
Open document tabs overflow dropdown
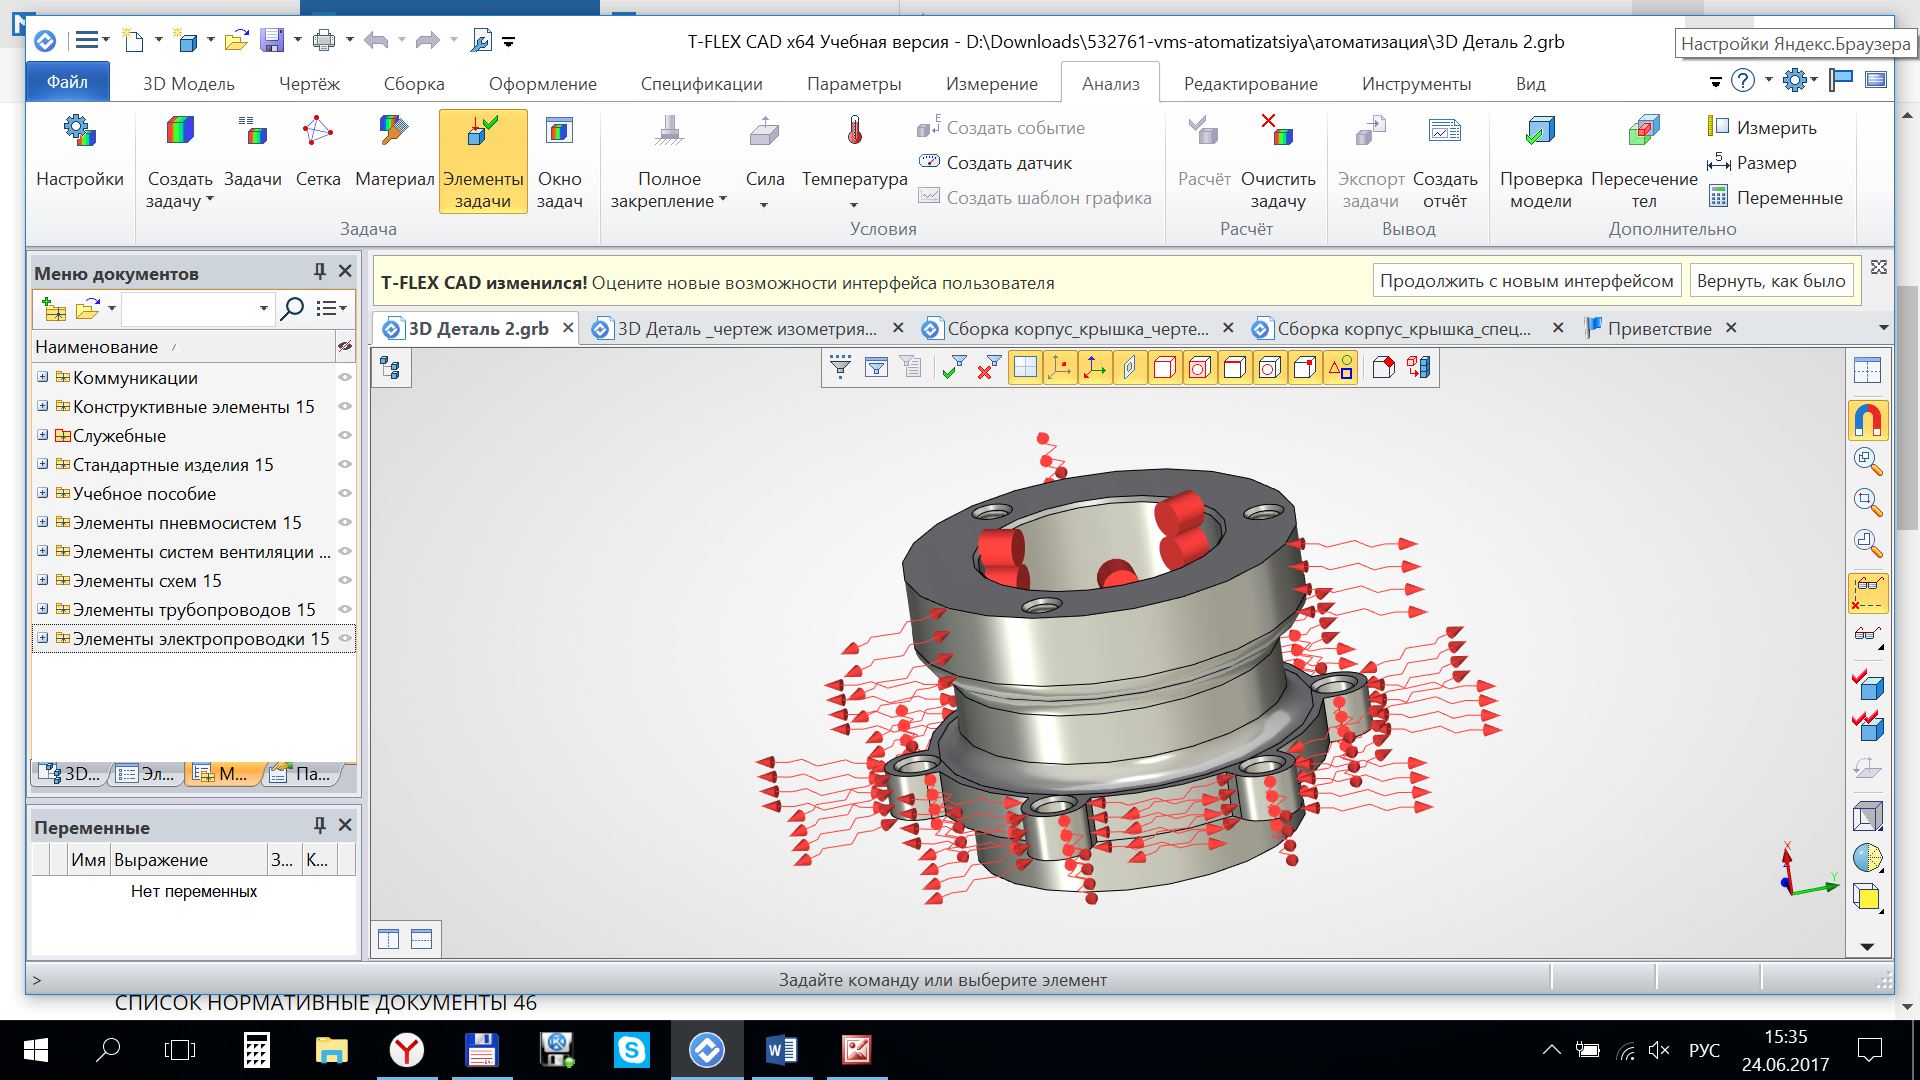point(1883,328)
